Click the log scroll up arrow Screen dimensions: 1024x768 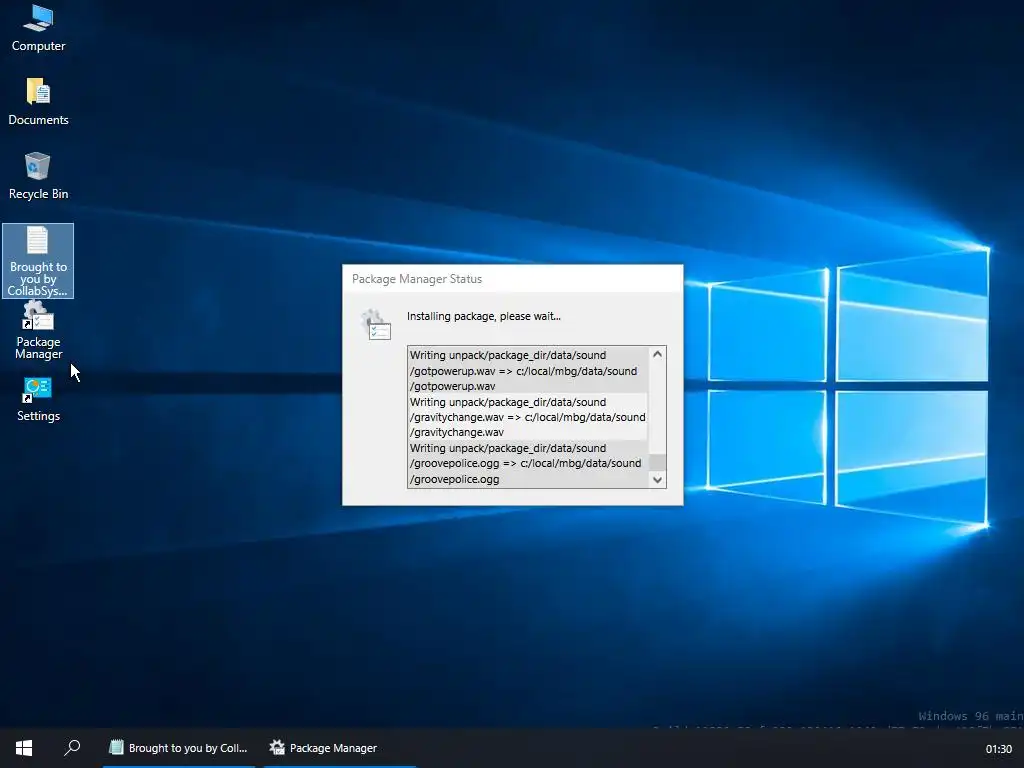tap(658, 354)
